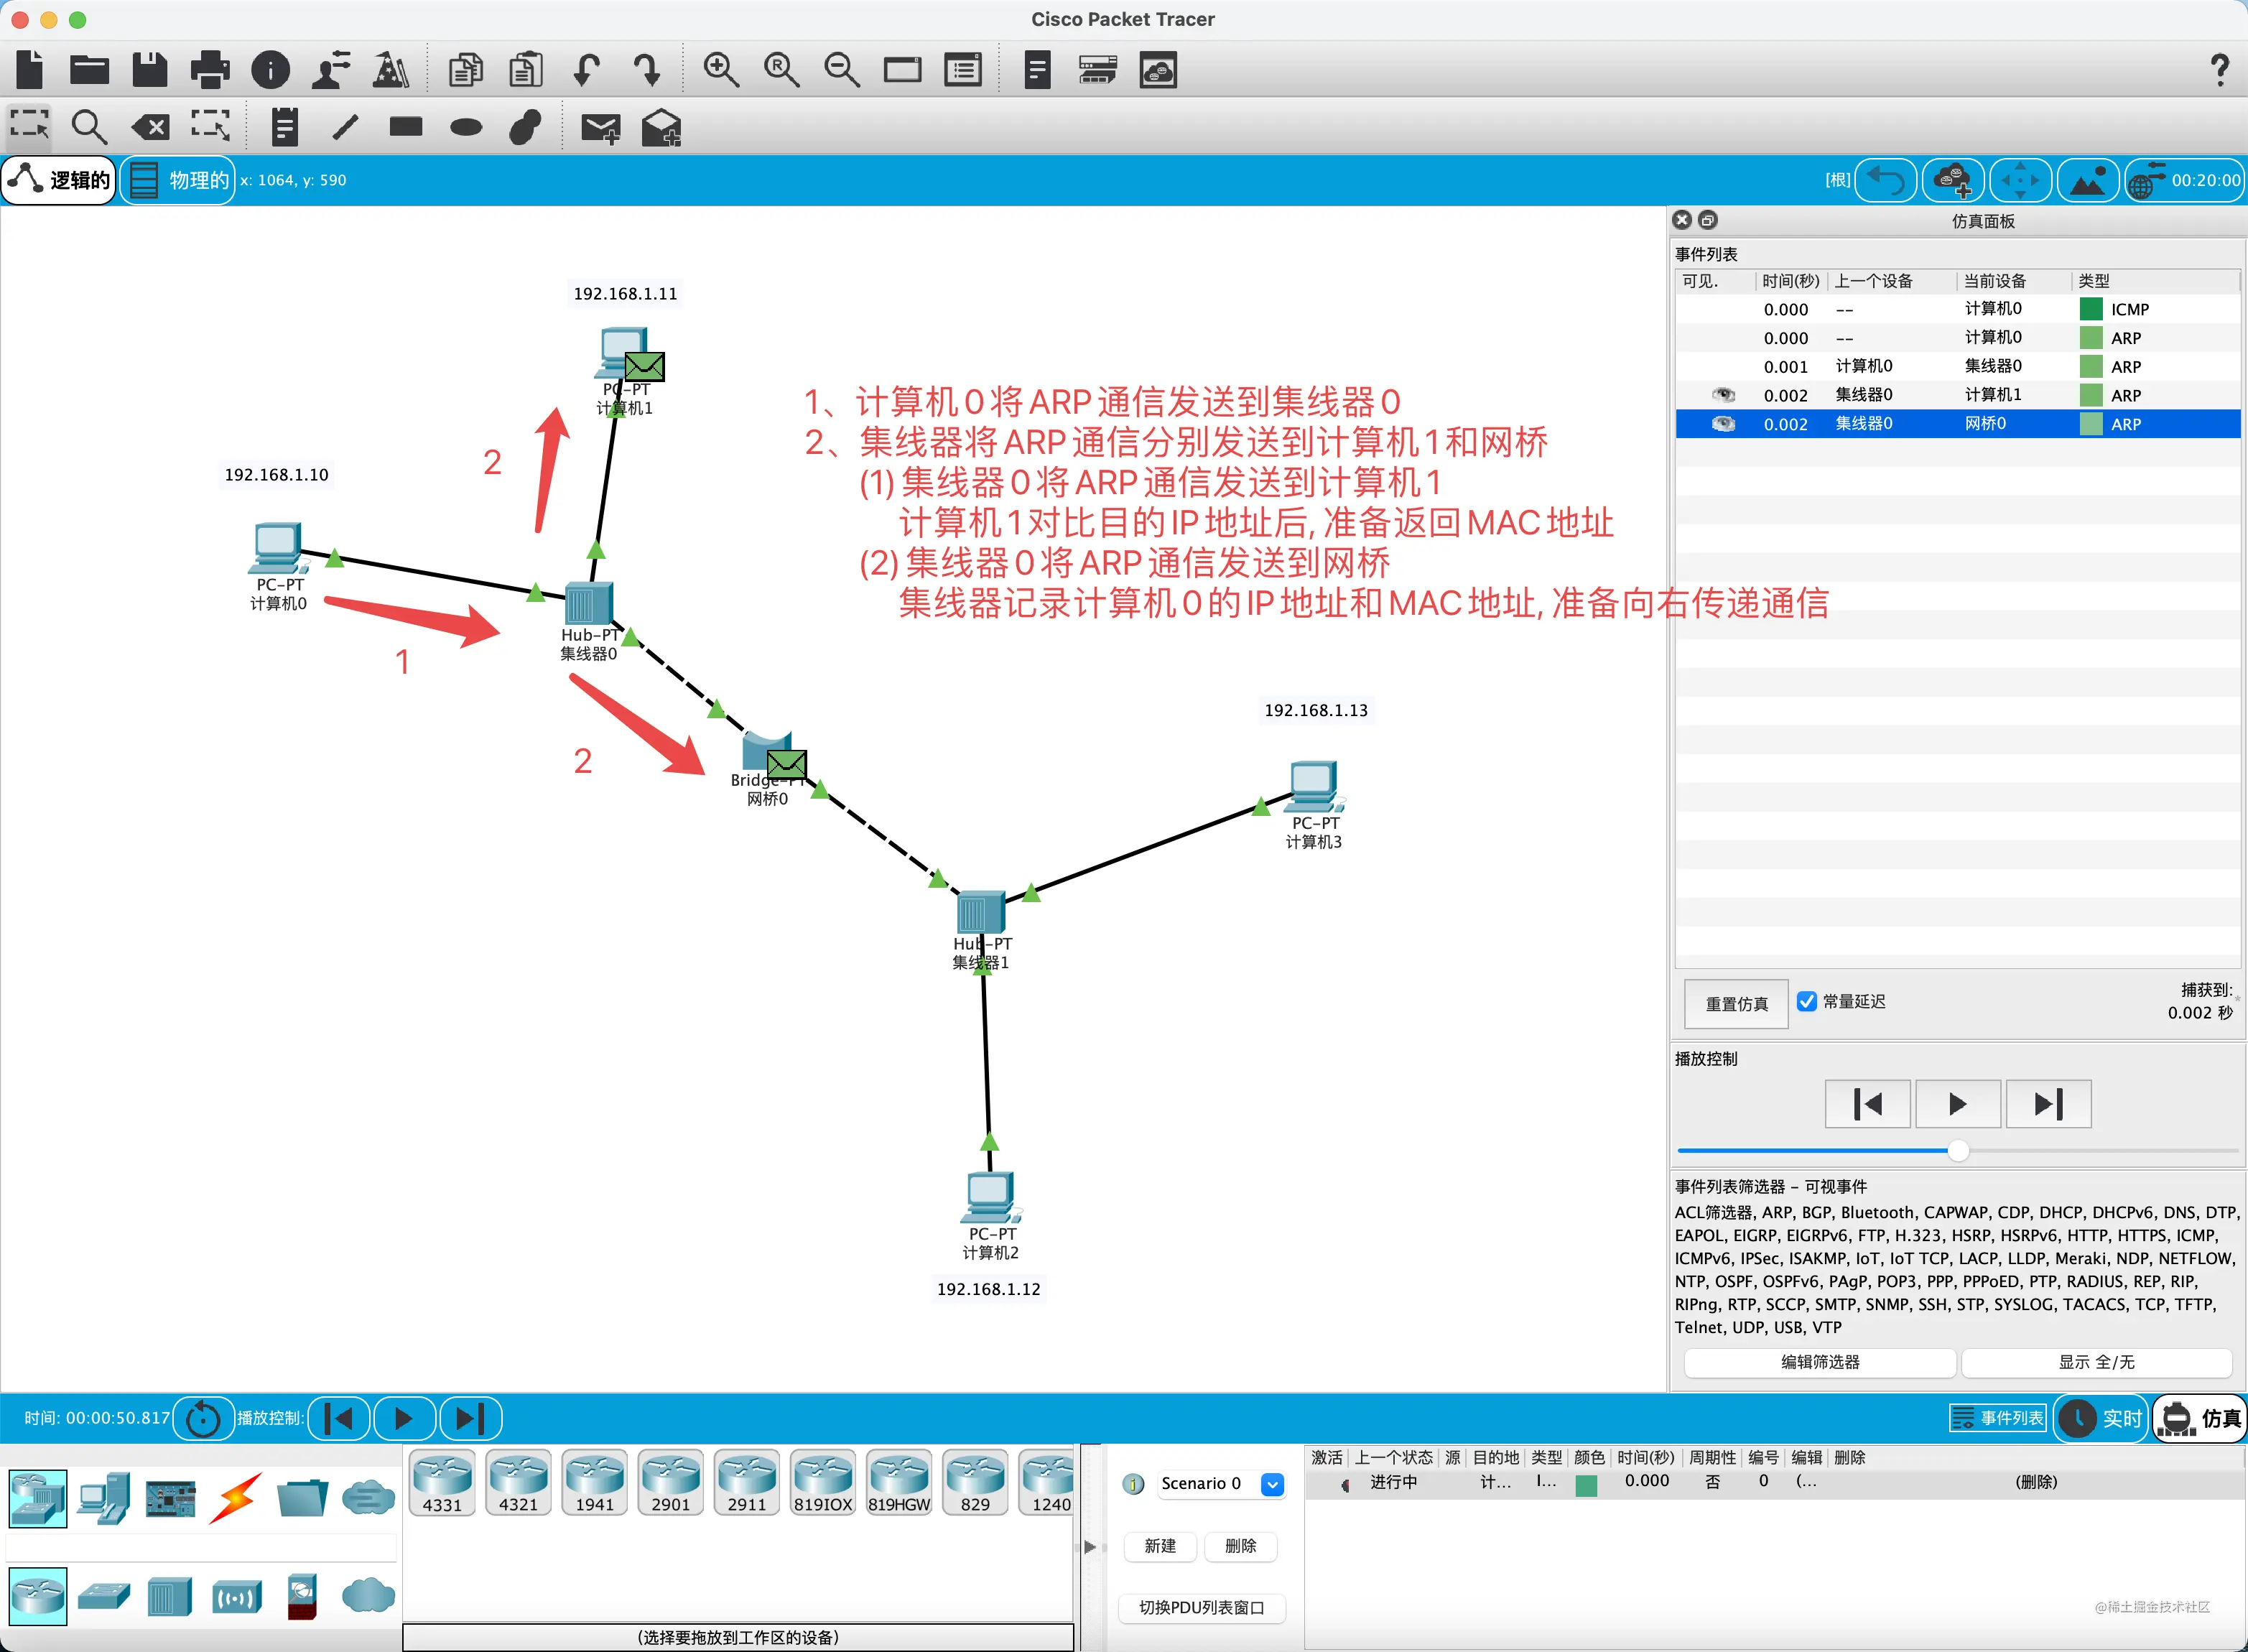Viewport: 2248px width, 1652px height.
Task: Select the 819HGW router model
Action: 899,1483
